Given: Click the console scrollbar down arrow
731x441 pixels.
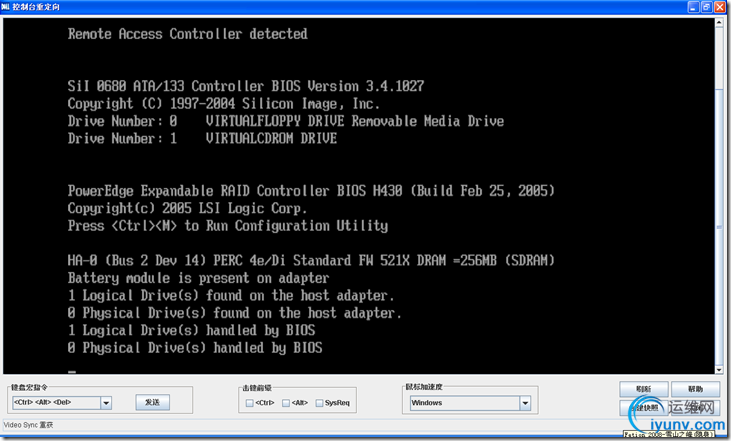Looking at the screenshot, I should (x=719, y=370).
